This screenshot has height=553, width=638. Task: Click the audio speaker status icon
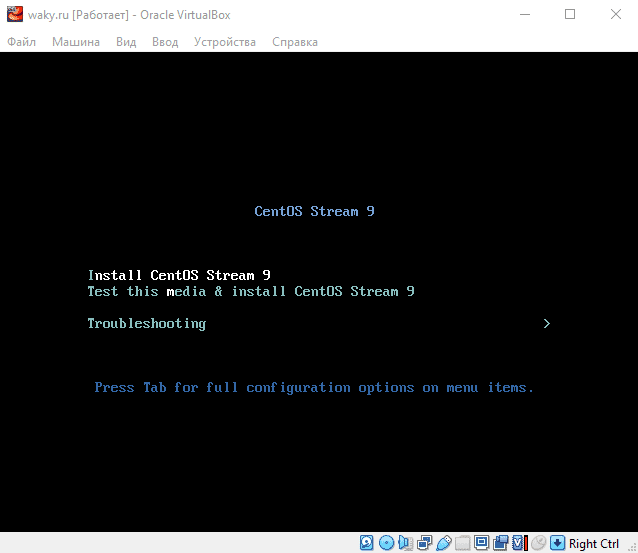click(x=405, y=543)
